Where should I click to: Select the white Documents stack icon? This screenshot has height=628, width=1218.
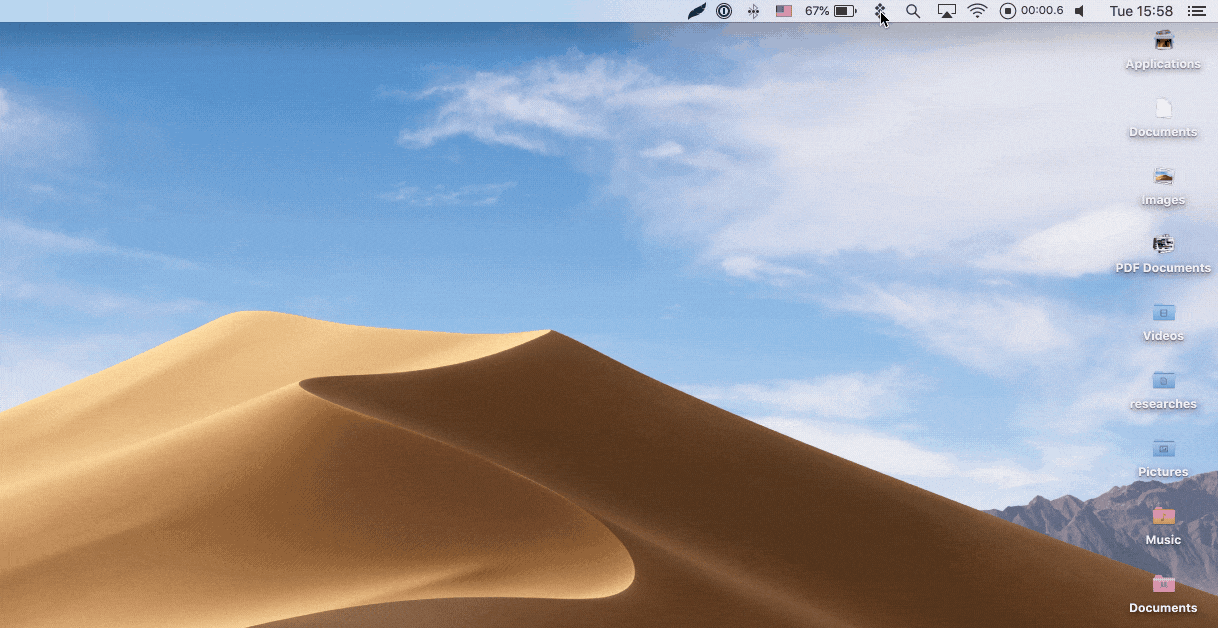tap(1163, 108)
